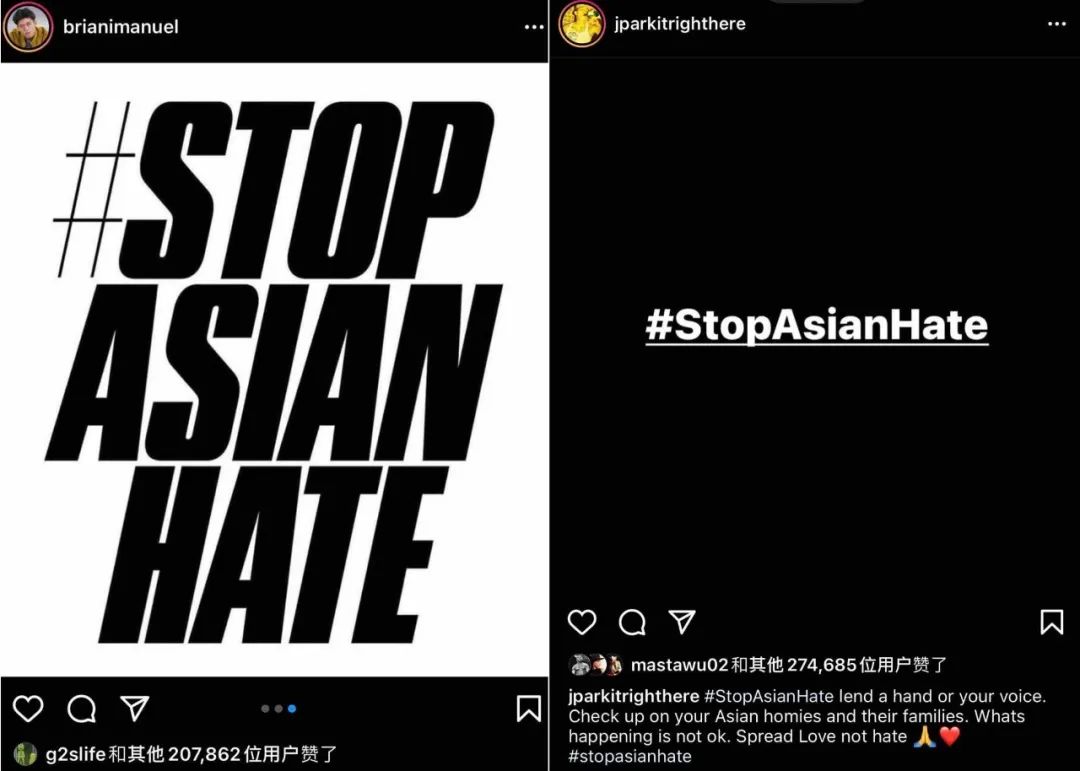Visit jparkitrighthere username link in header
1080x771 pixels.
680,24
